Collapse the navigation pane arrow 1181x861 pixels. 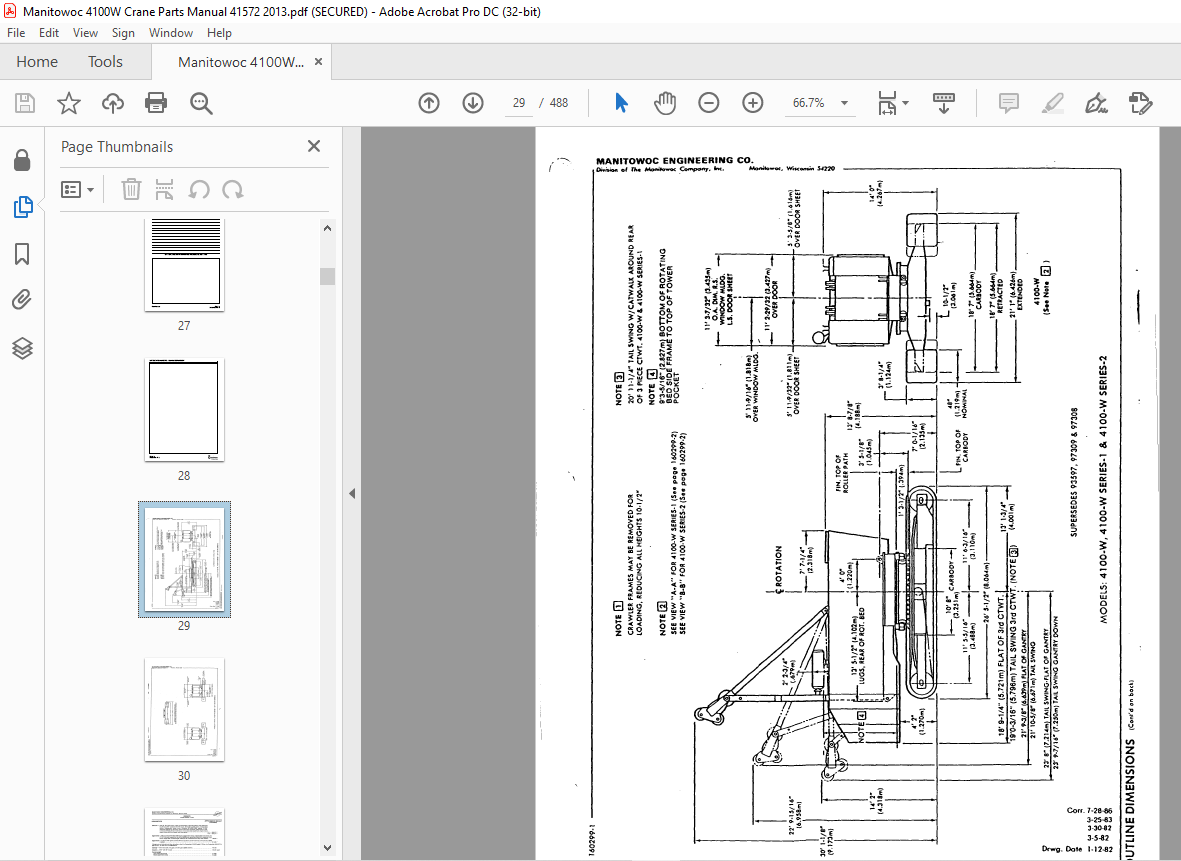coord(352,493)
